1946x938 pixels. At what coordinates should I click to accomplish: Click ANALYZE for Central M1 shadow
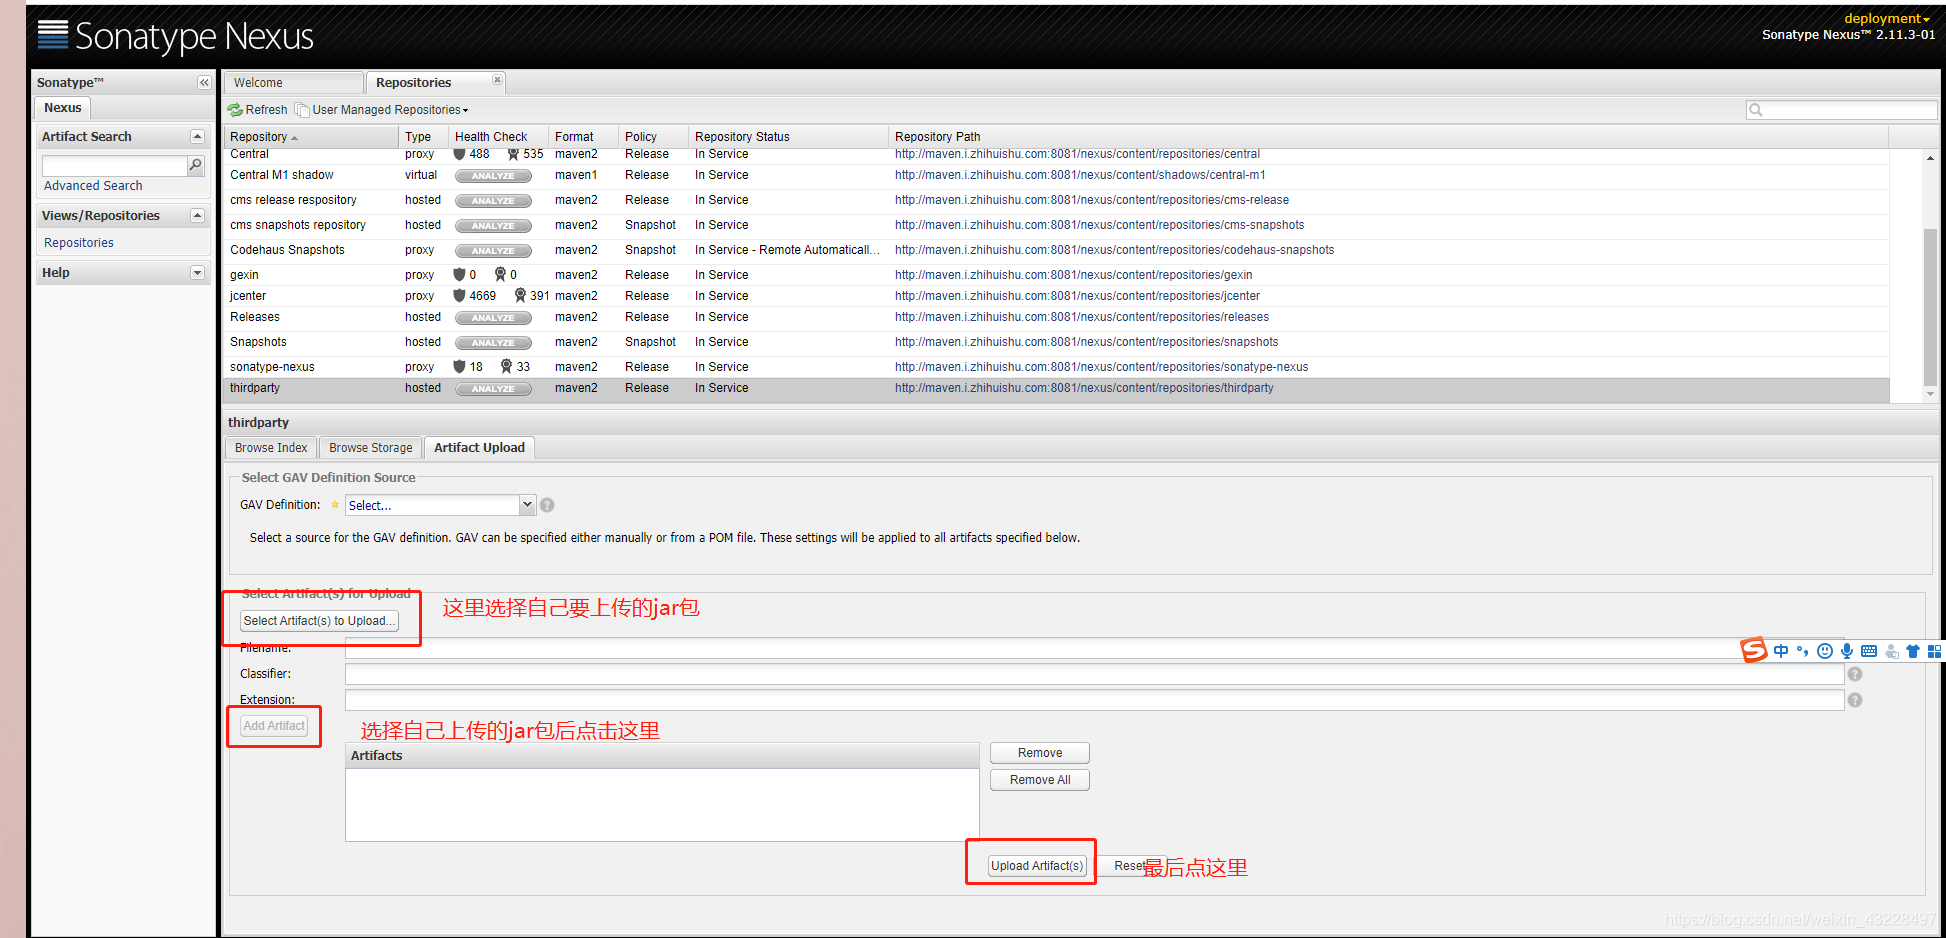click(493, 176)
